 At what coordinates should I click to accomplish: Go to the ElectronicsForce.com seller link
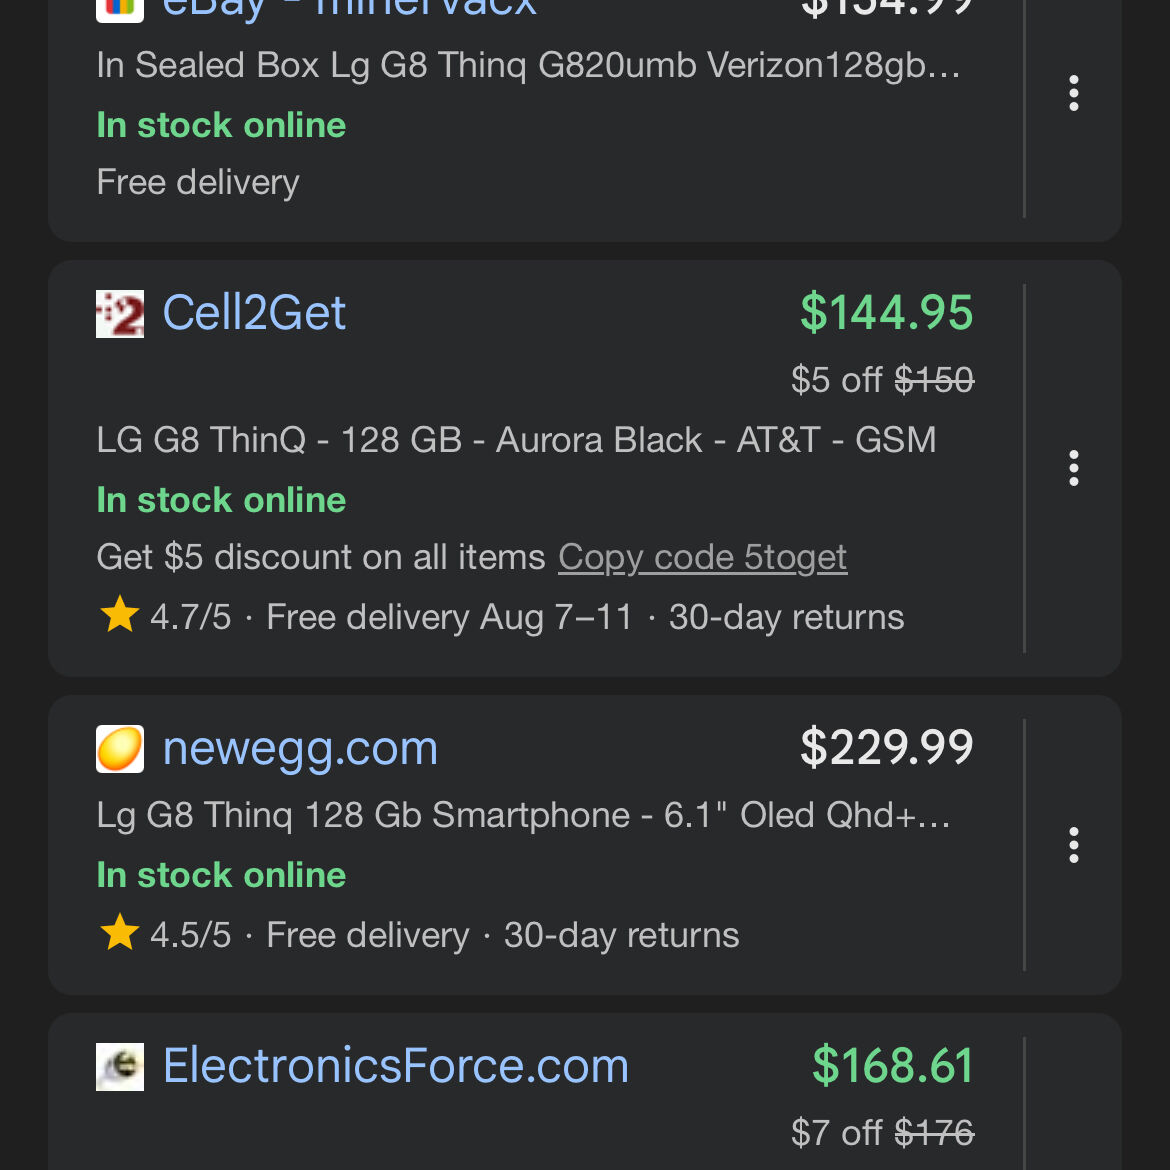(x=396, y=1066)
